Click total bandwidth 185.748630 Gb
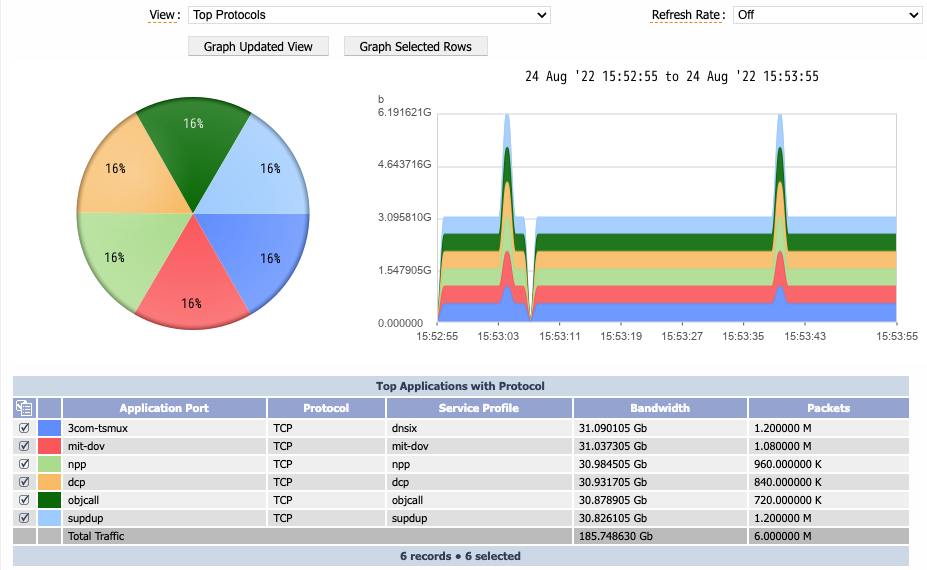Viewport: 927px width, 570px height. click(615, 536)
